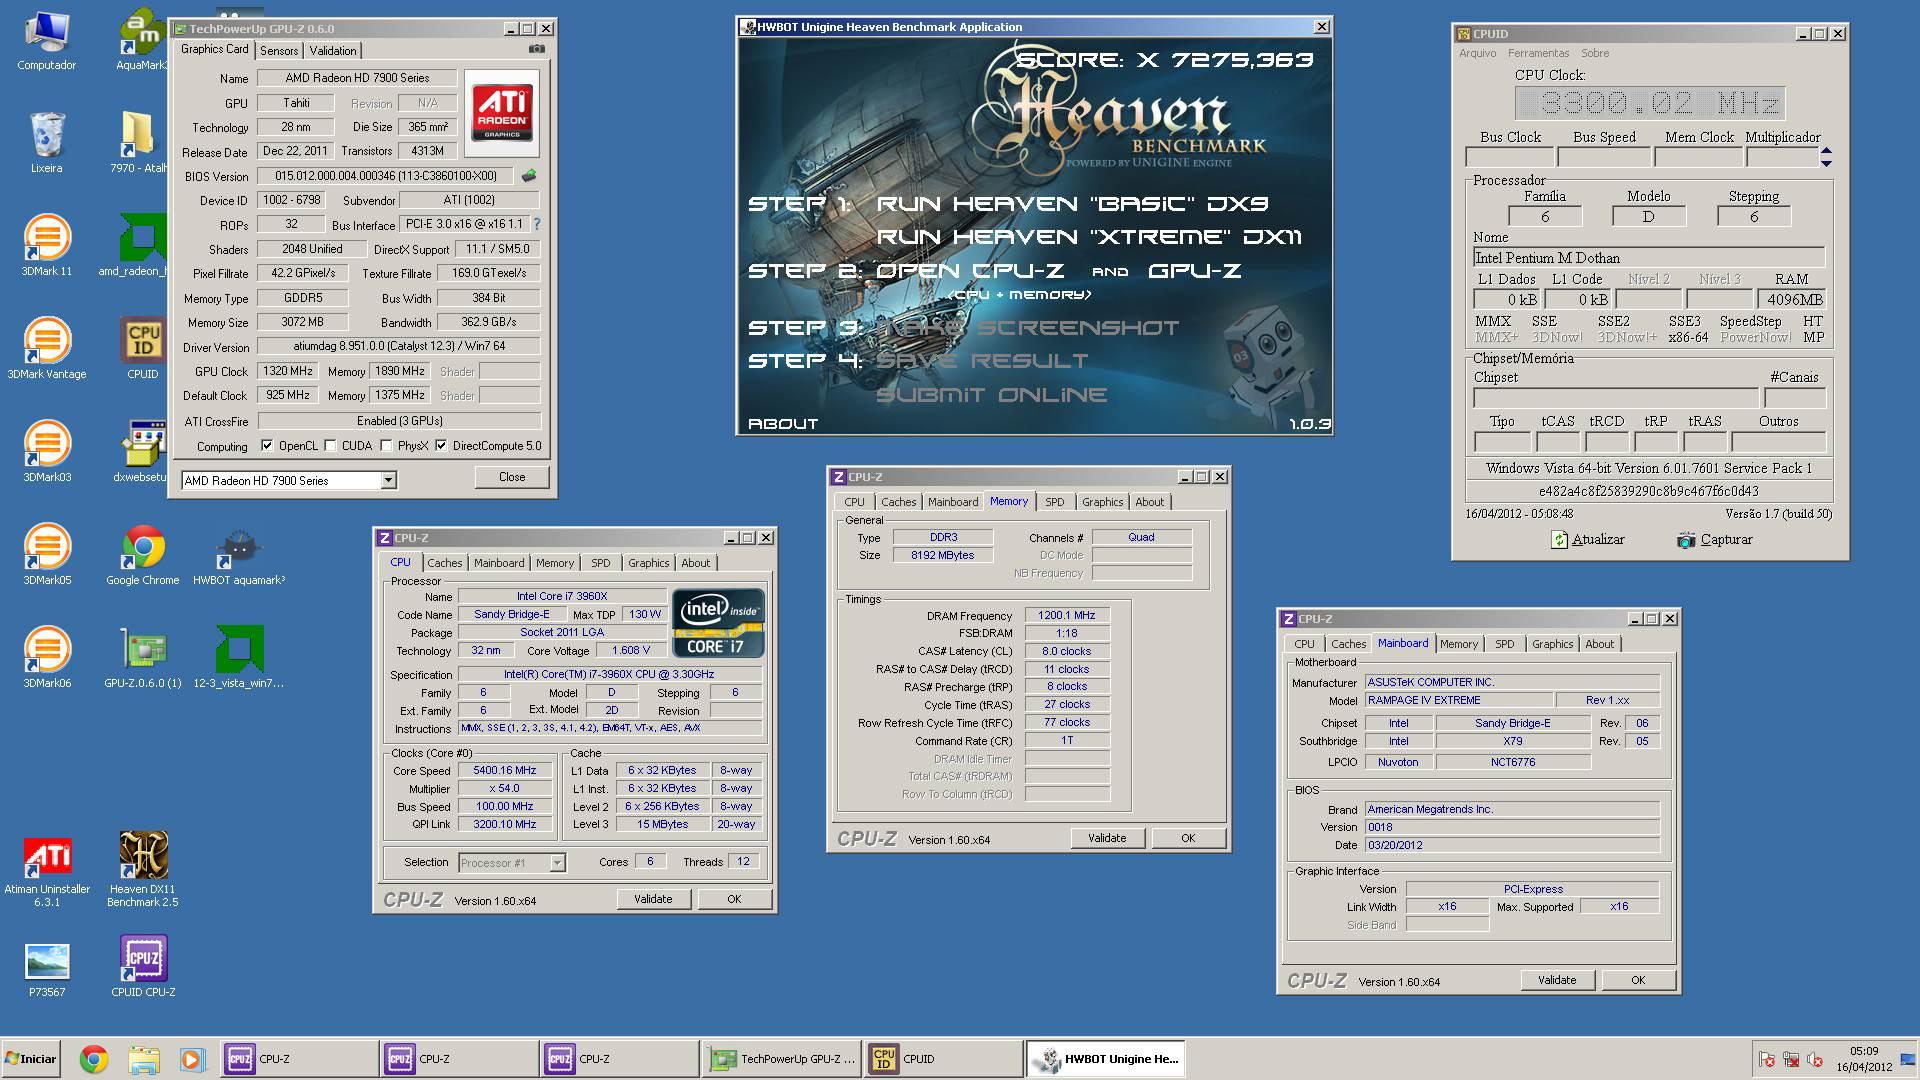The image size is (1920, 1080).
Task: Launch the 3DMark03 shortcut
Action: [x=46, y=452]
